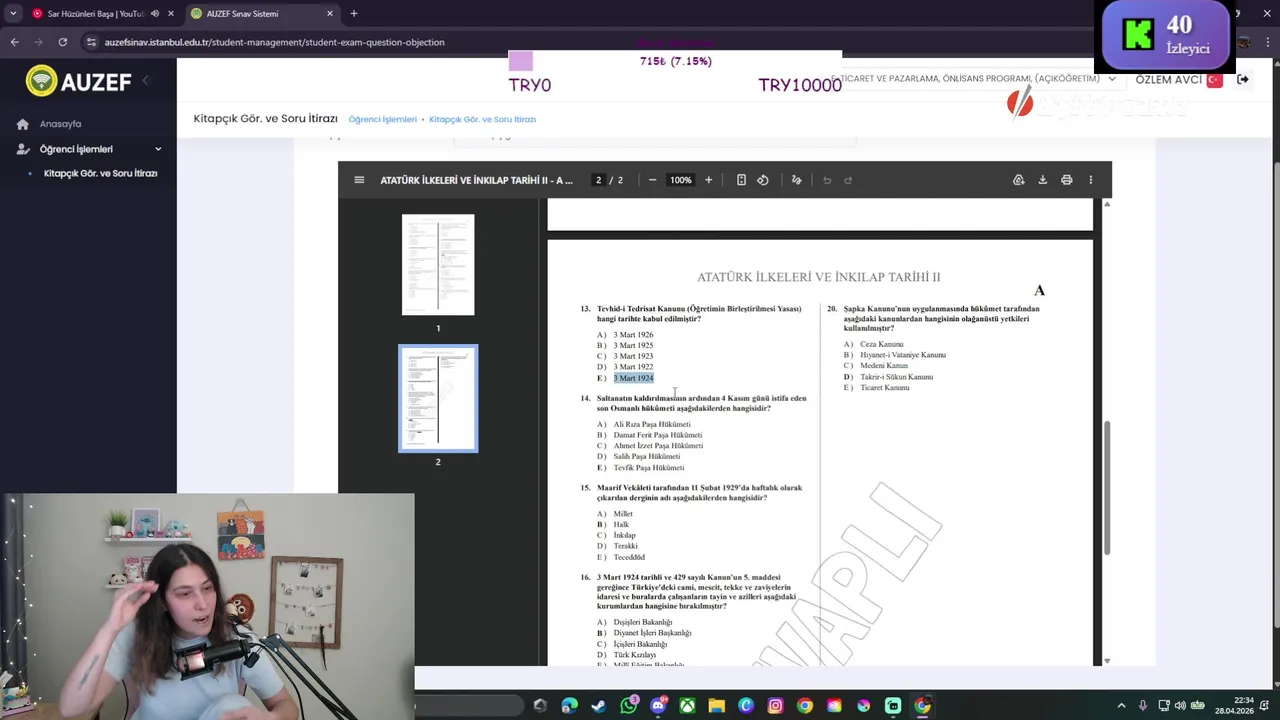The image size is (1280, 720).
Task: Click the logout icon beside ÖZLEM AVCI
Action: [1243, 79]
